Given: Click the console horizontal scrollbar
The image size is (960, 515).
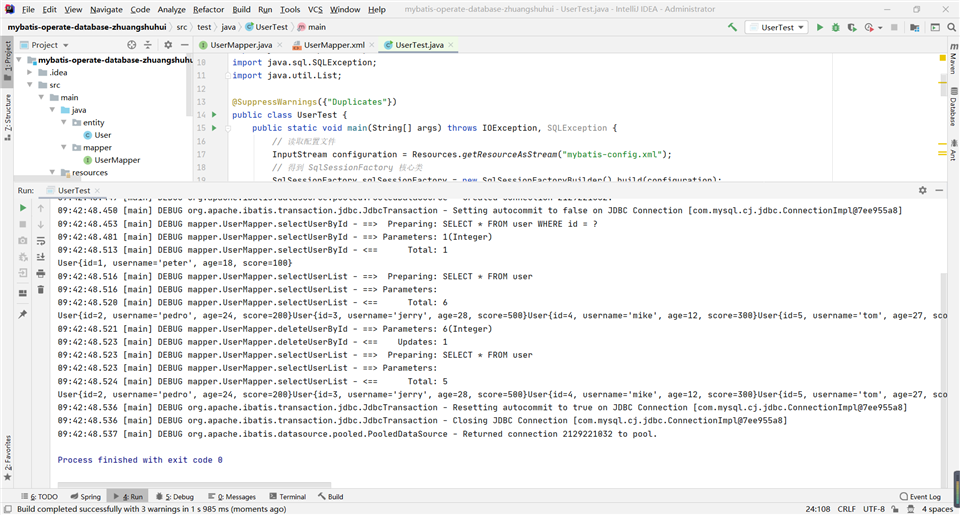Looking at the screenshot, I should click(x=194, y=484).
